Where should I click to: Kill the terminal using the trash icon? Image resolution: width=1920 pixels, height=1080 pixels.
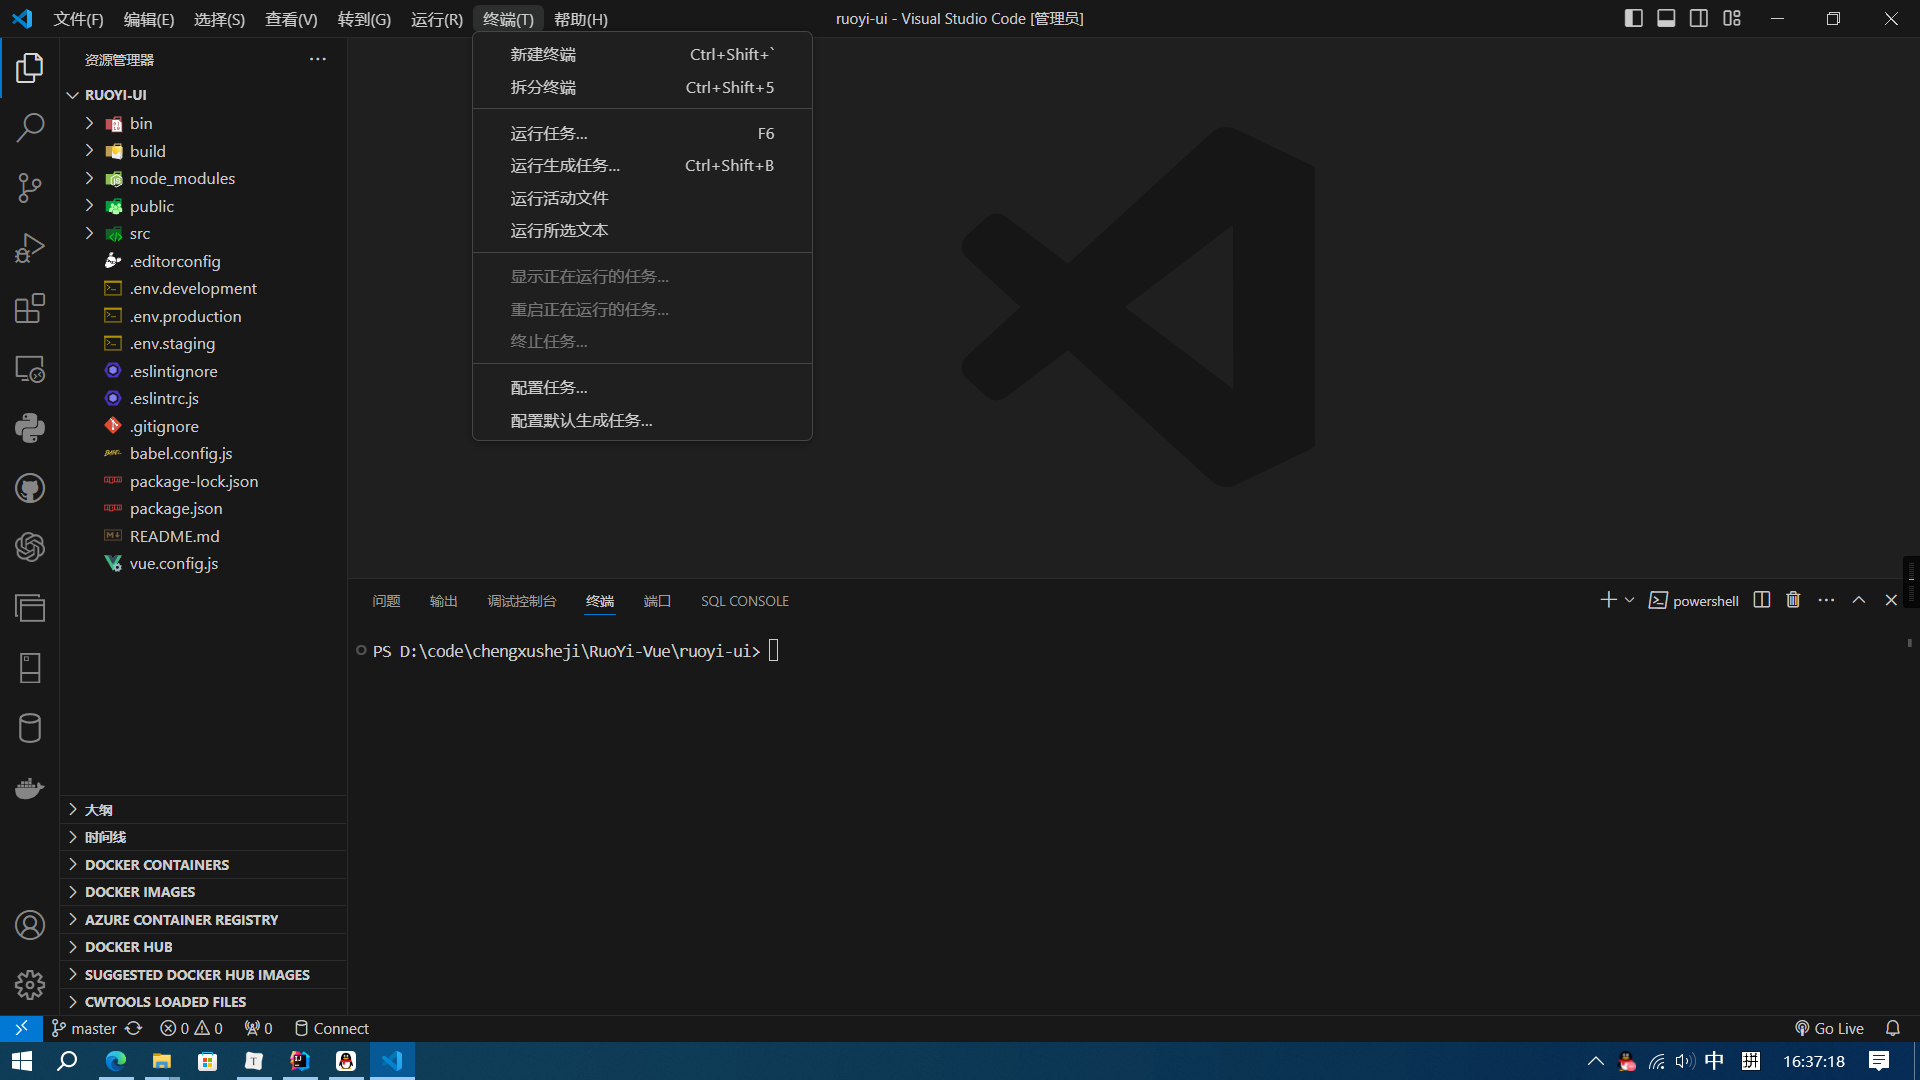1792,599
